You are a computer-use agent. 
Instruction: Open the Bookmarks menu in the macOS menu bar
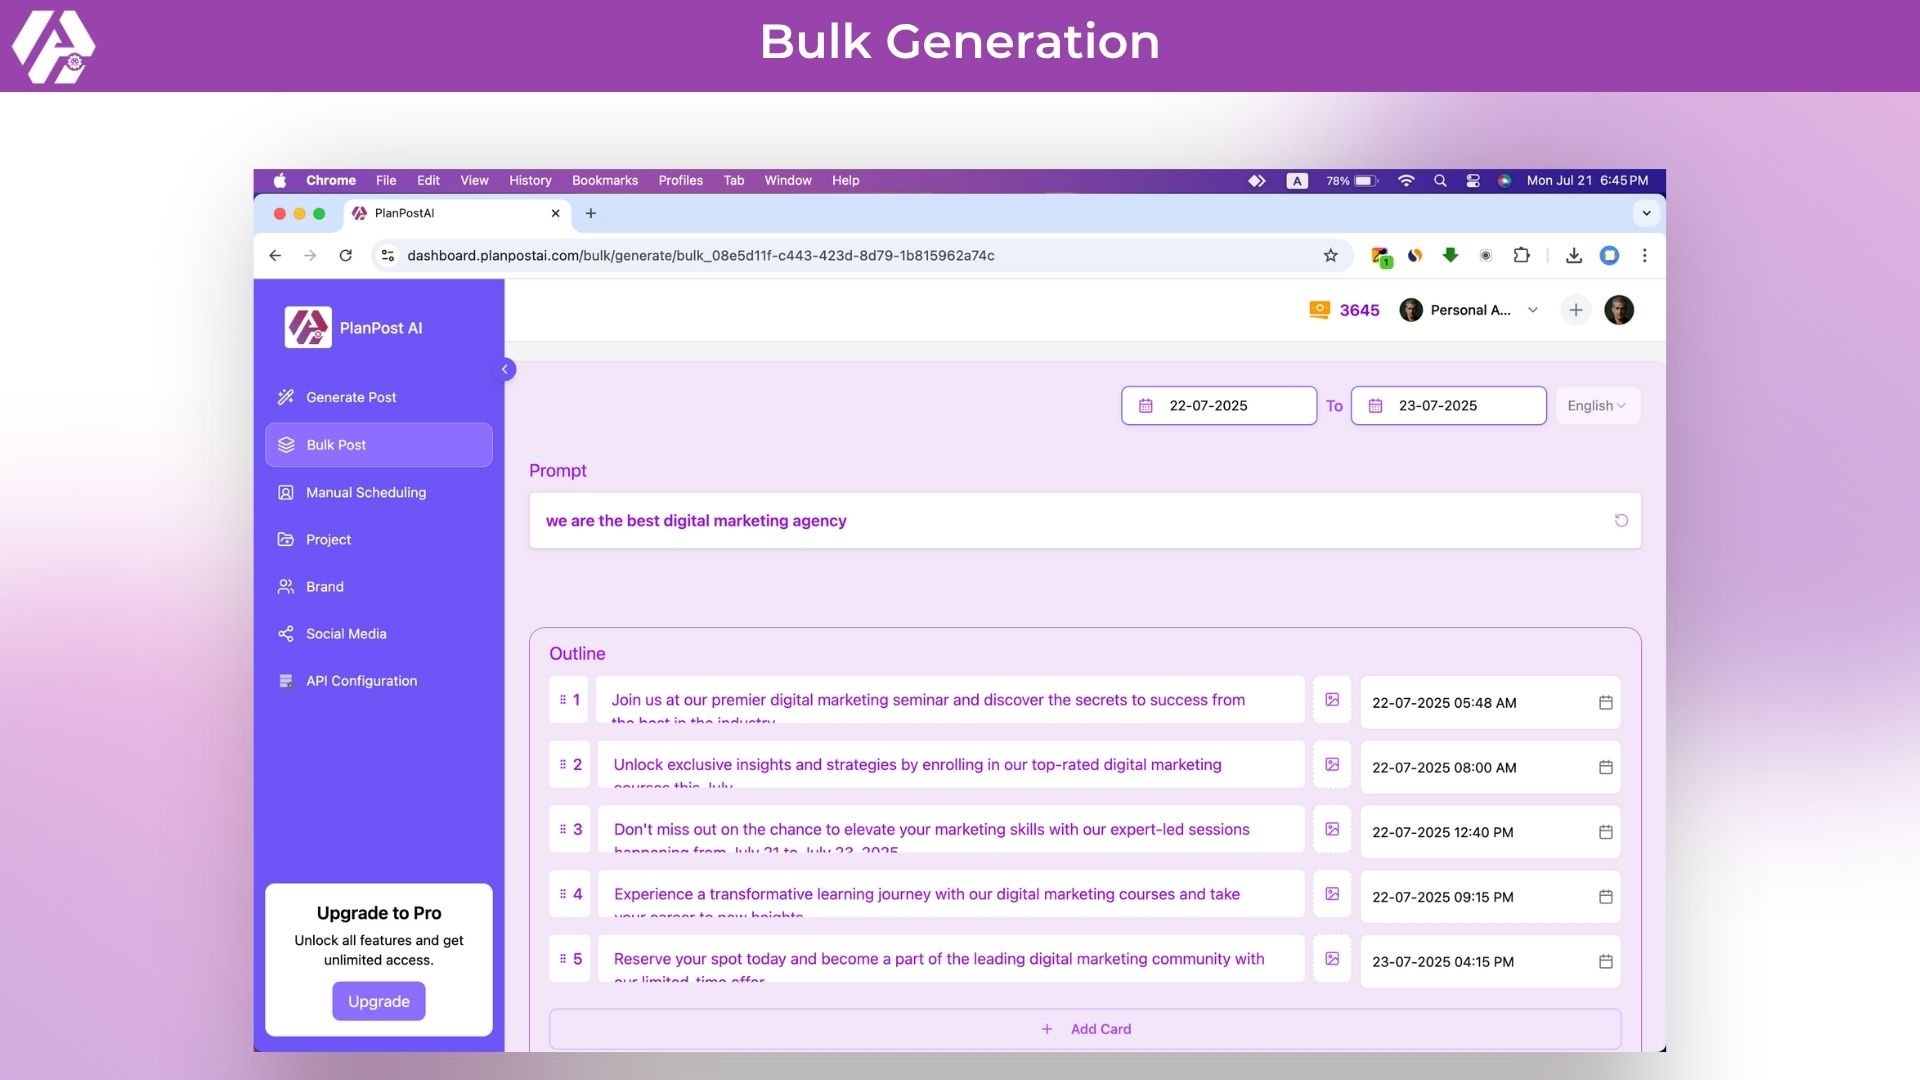click(604, 181)
